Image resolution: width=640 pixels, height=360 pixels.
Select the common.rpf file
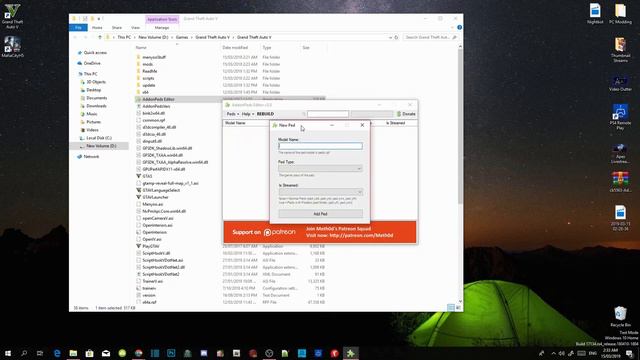click(x=154, y=120)
